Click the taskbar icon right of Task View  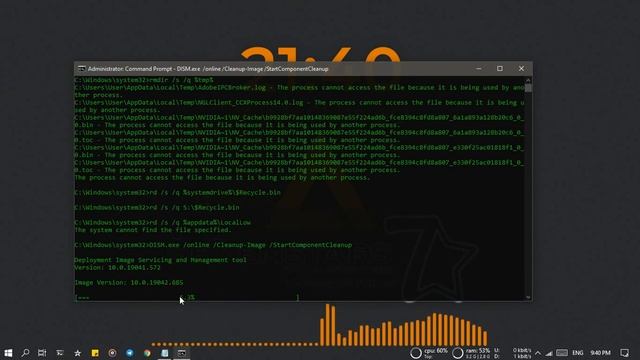tap(60, 353)
